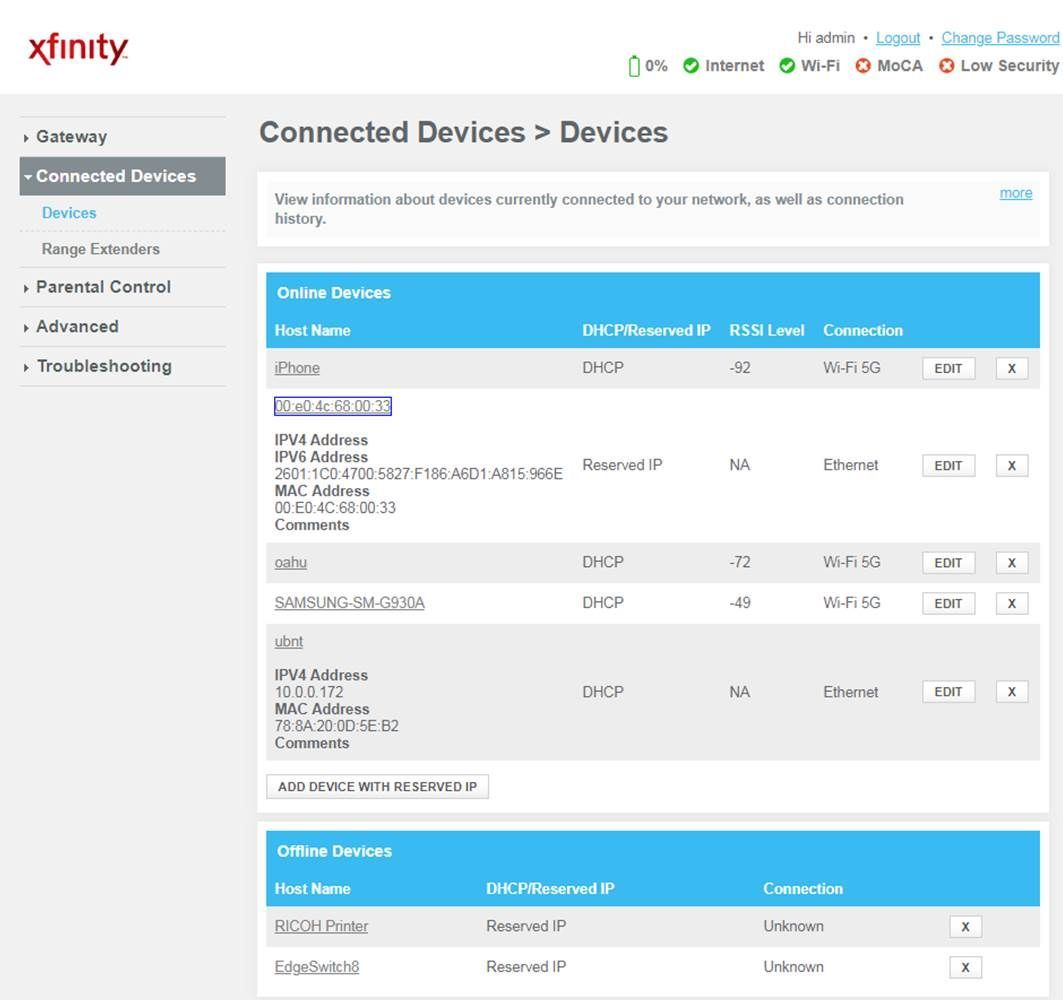Edit the SAMSUNG-SM-G930A device
1063x1000 pixels.
(x=947, y=603)
